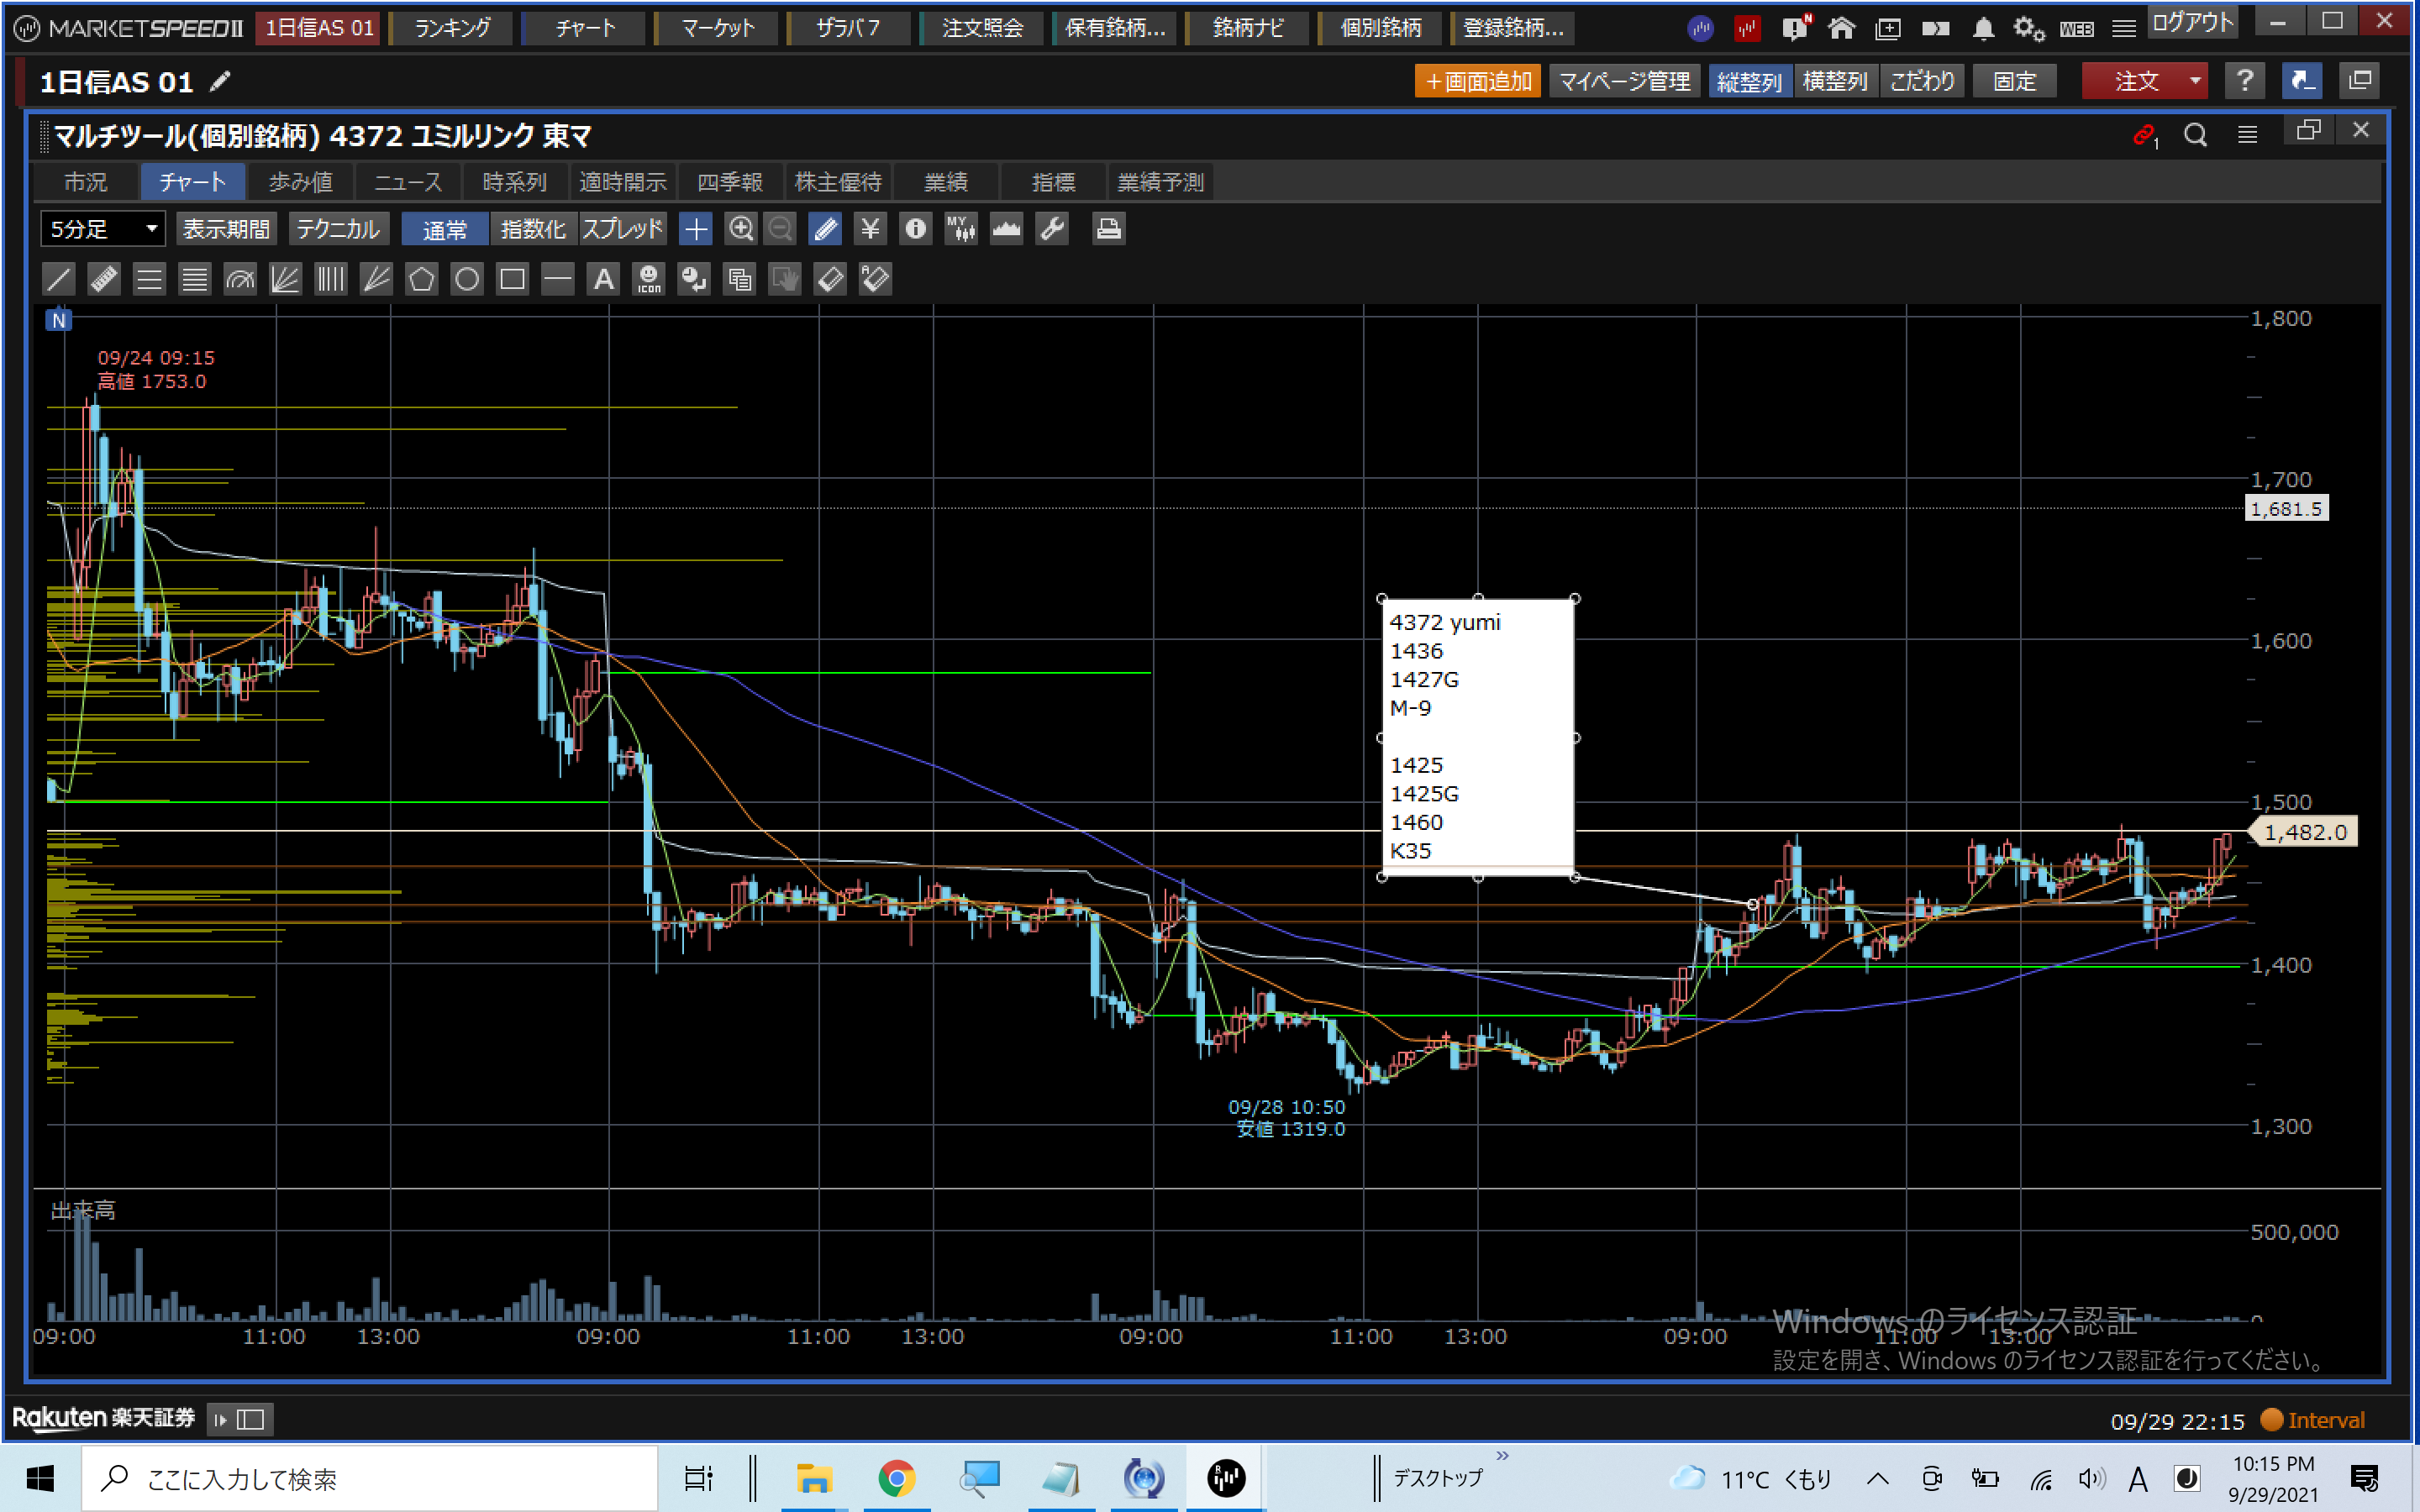Image resolution: width=2420 pixels, height=1512 pixels.
Task: Select the text annotation A tool
Action: click(x=603, y=279)
